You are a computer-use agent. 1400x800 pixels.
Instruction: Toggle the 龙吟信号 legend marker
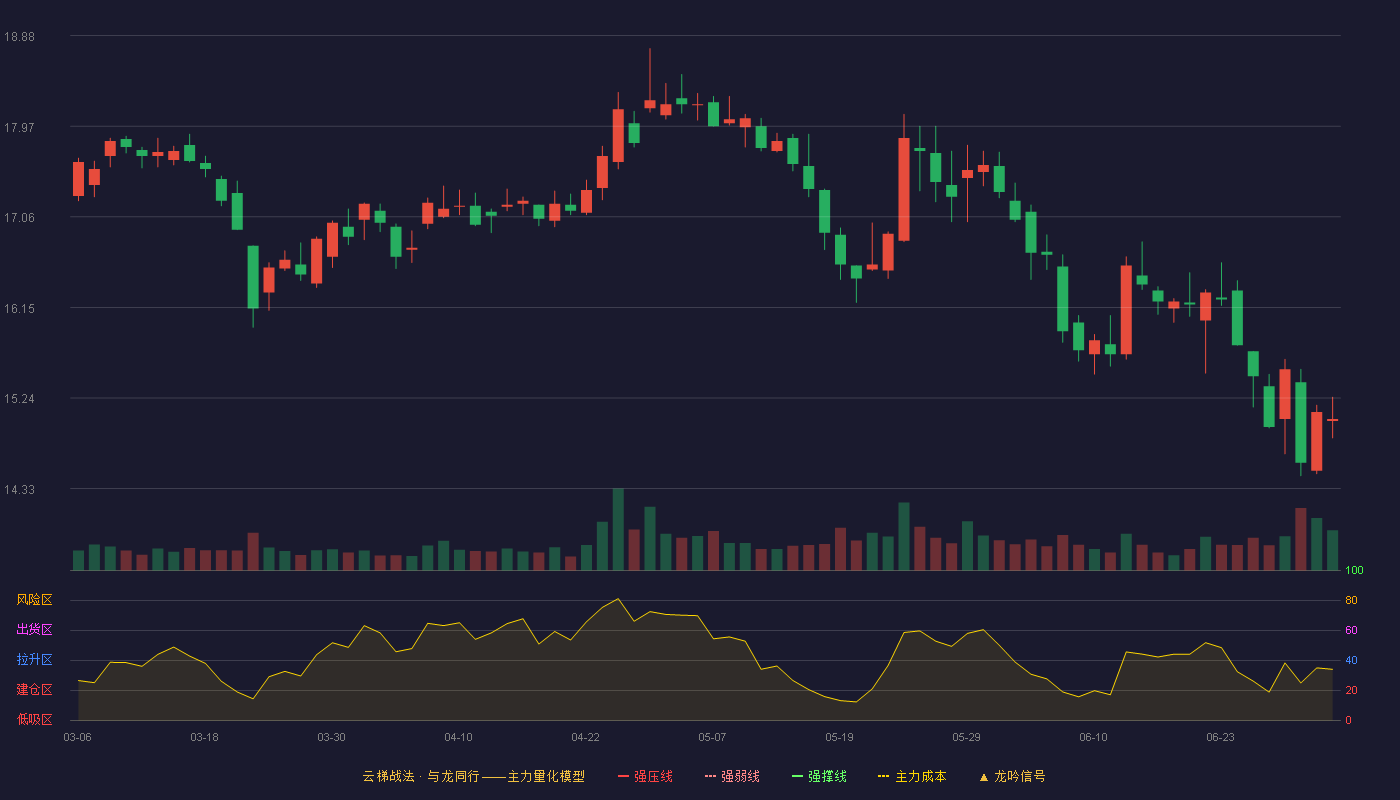(1012, 776)
